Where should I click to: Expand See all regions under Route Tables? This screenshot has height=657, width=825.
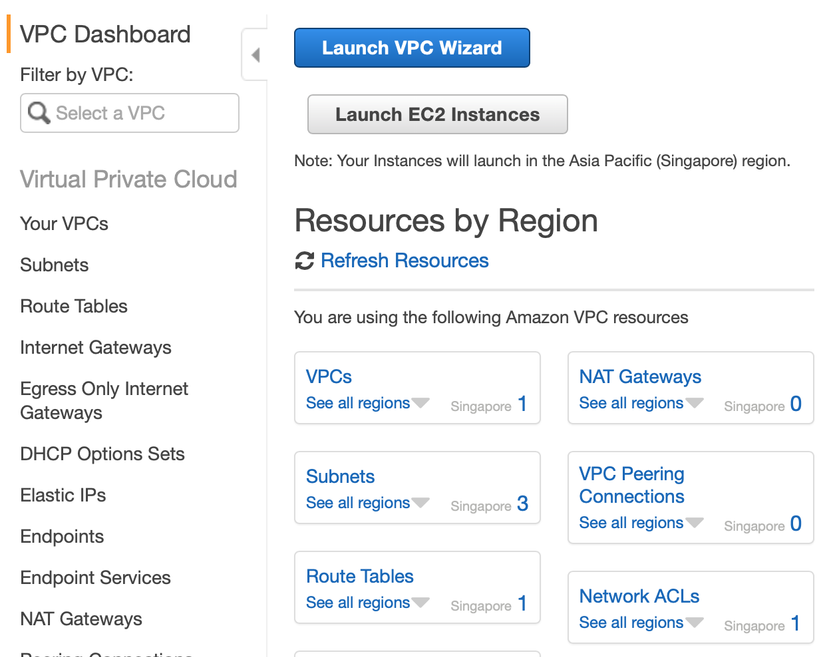pos(367,603)
